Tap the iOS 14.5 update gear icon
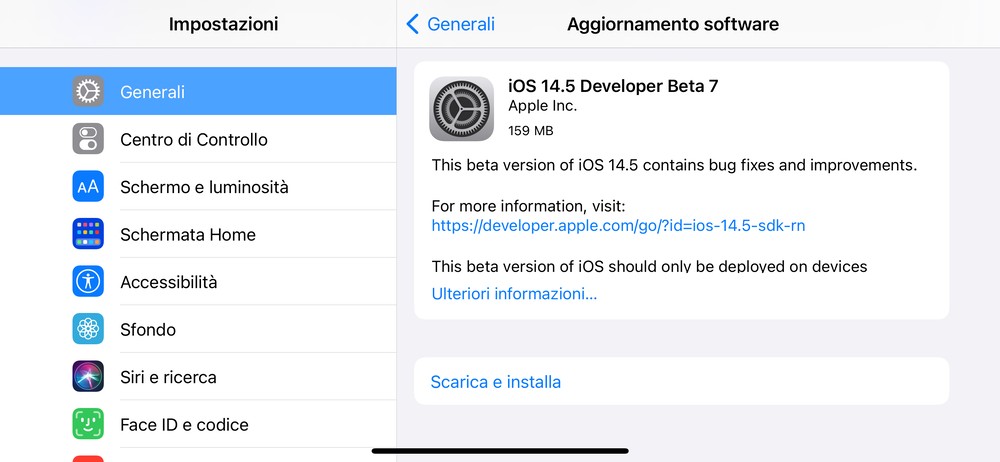The width and height of the screenshot is (1000, 462). (462, 108)
